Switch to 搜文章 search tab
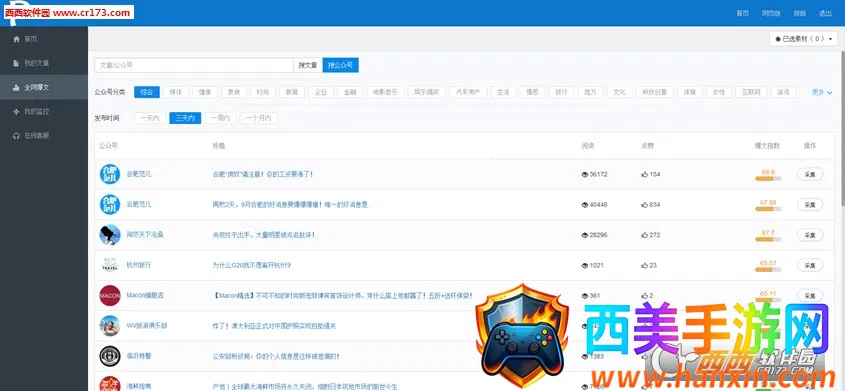Viewport: 845px width, 391px height. pyautogui.click(x=308, y=65)
